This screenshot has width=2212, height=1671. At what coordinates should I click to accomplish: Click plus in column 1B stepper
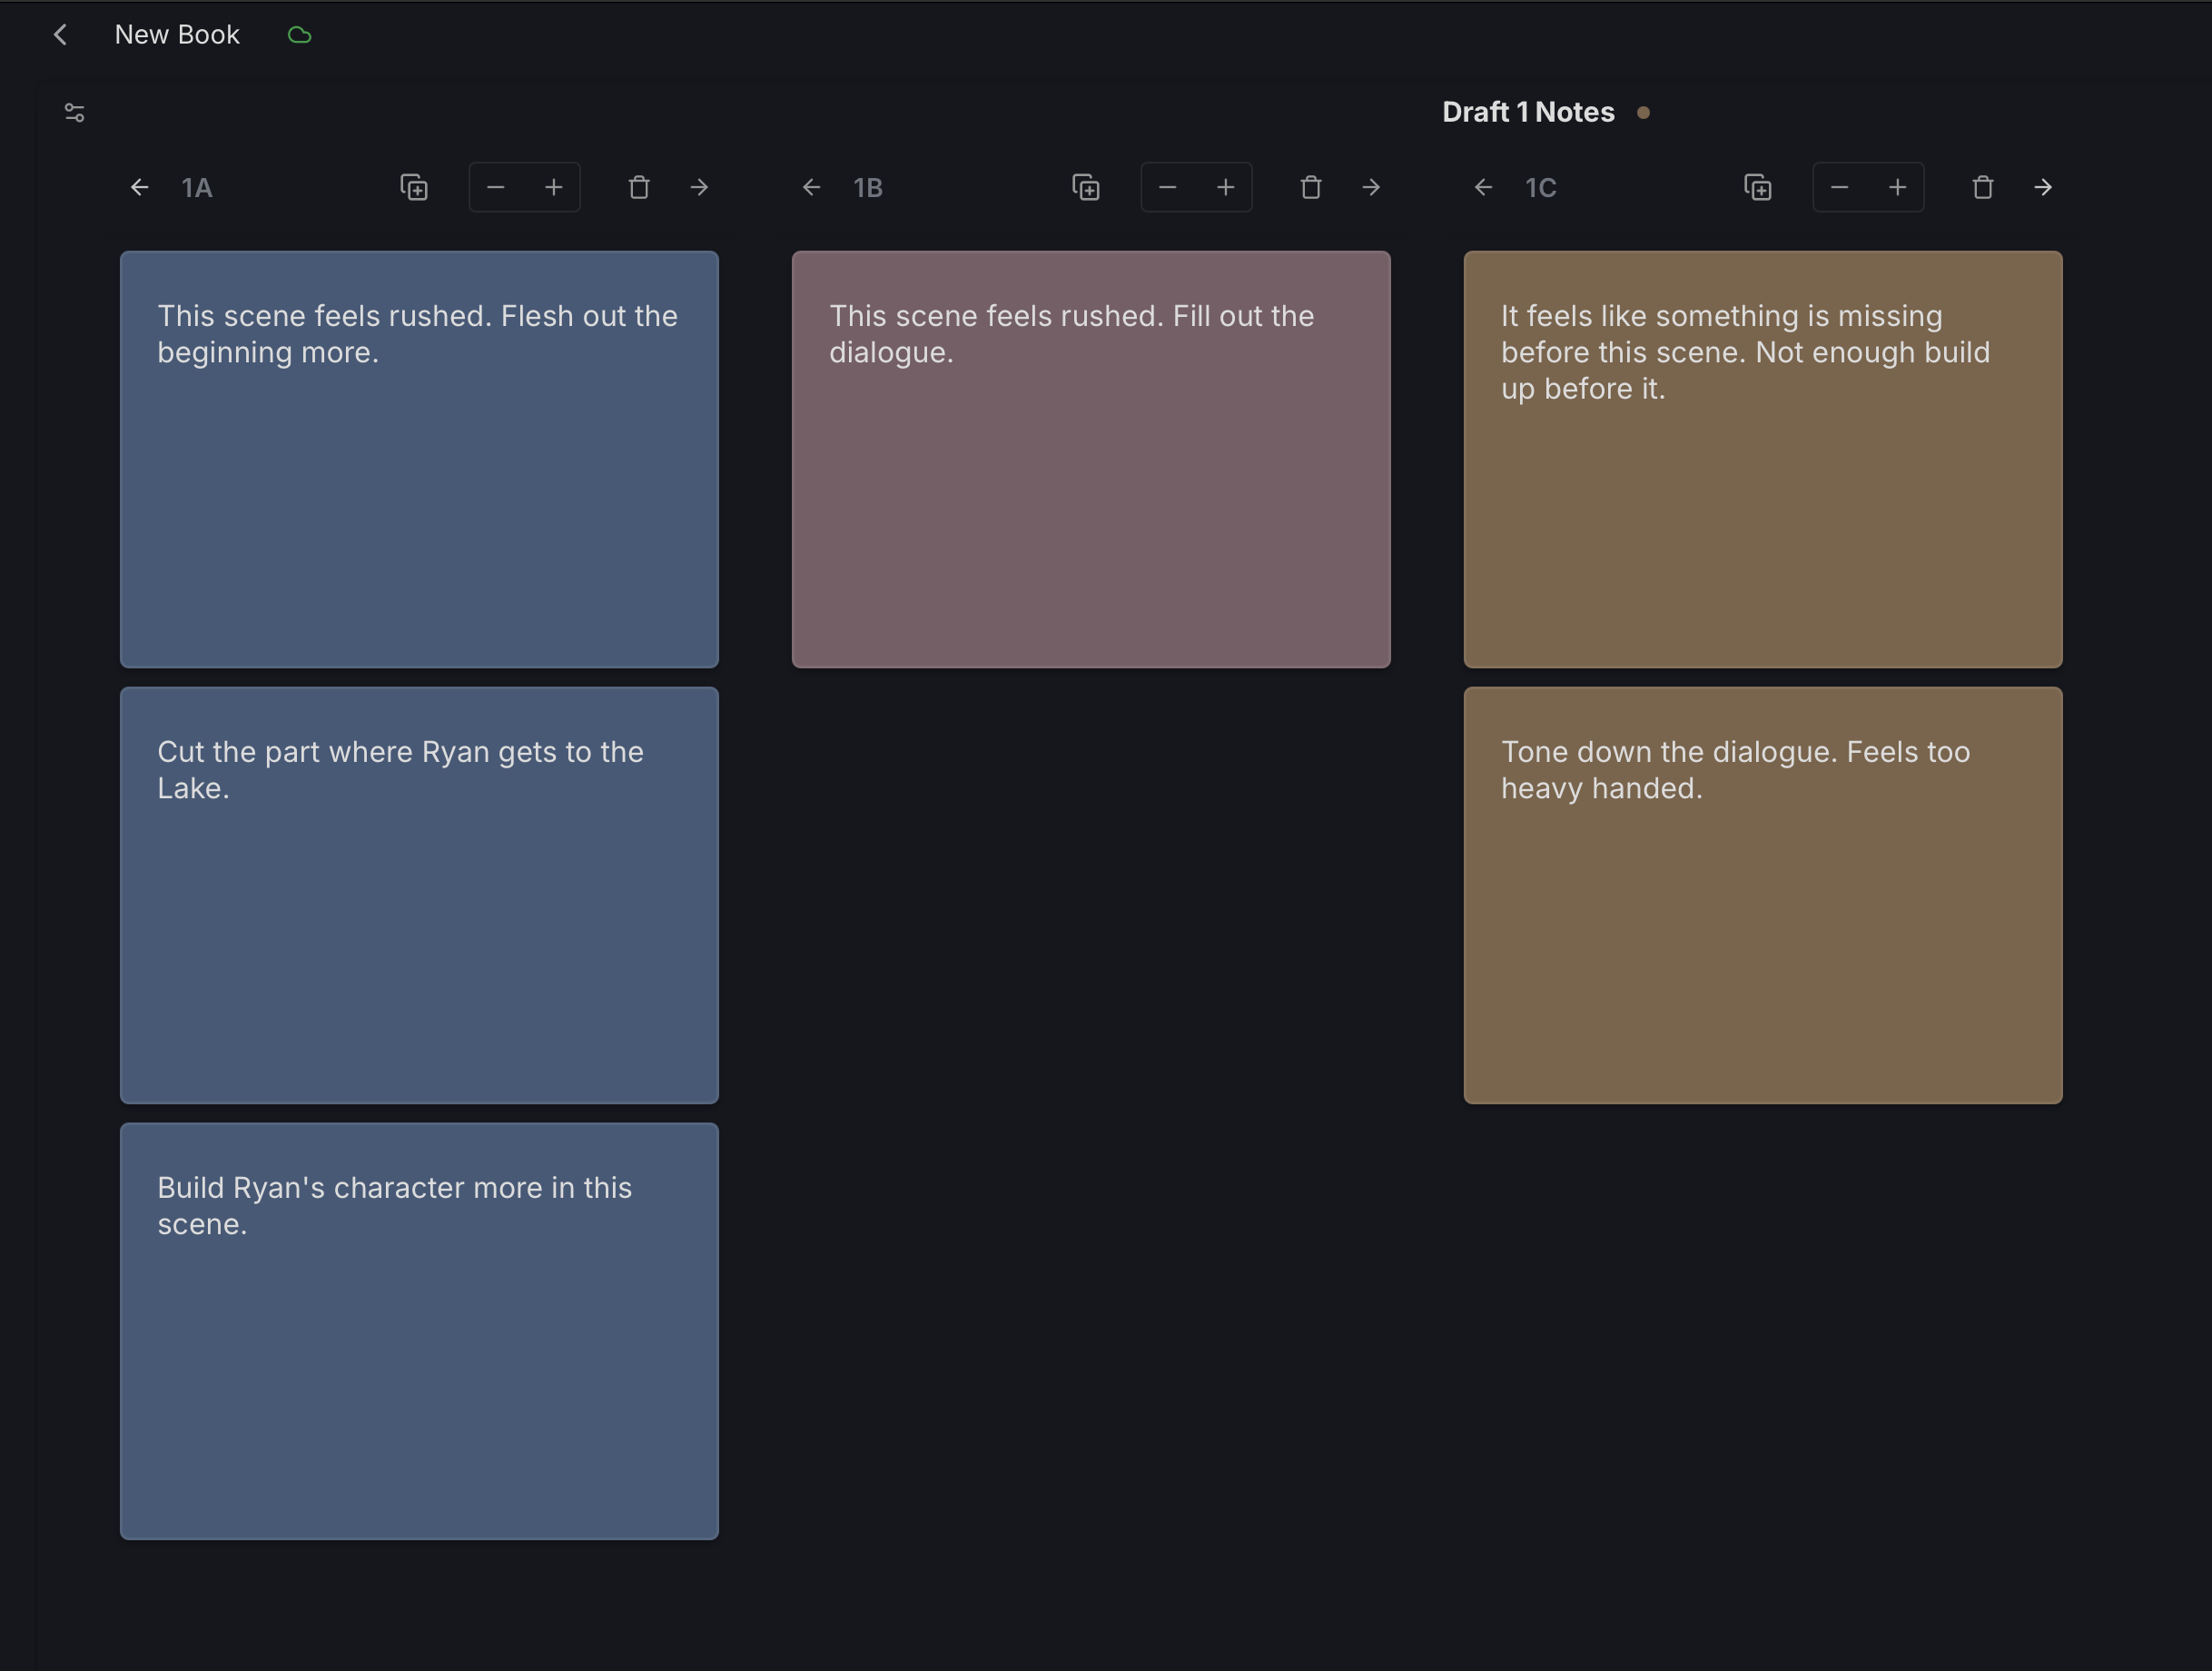click(1225, 188)
